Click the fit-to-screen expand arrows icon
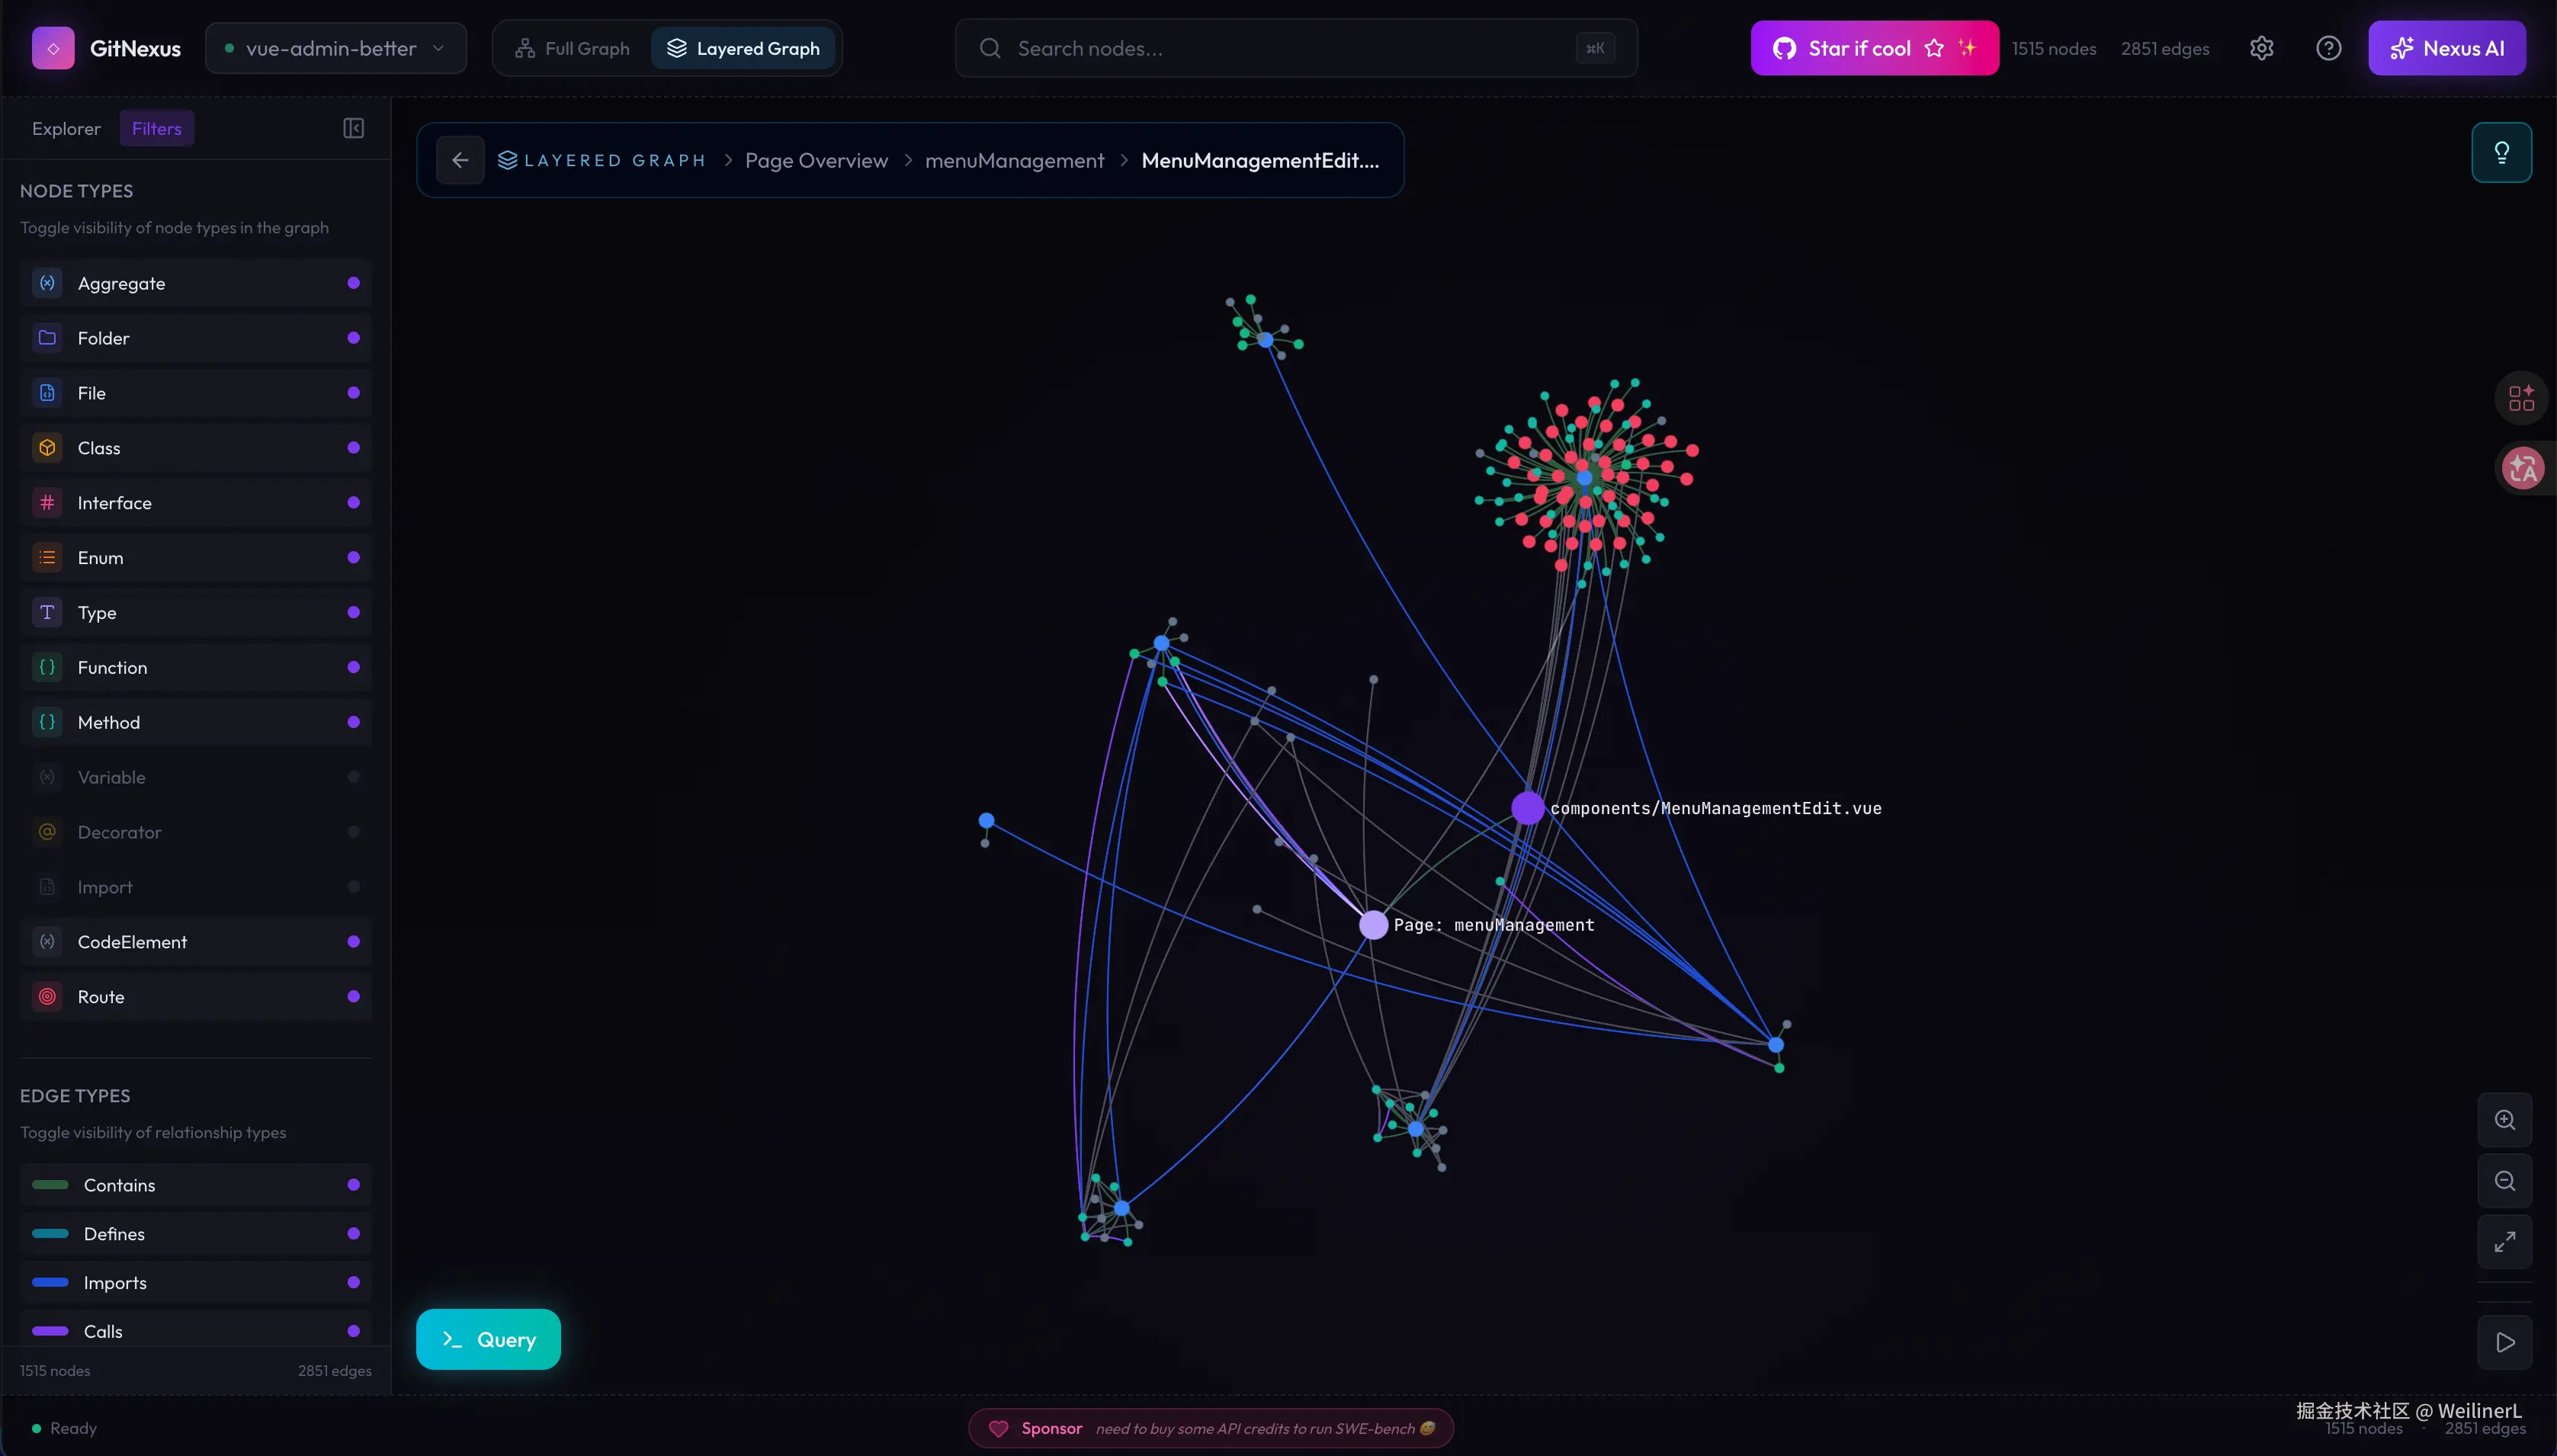The image size is (2557, 1456). tap(2505, 1242)
